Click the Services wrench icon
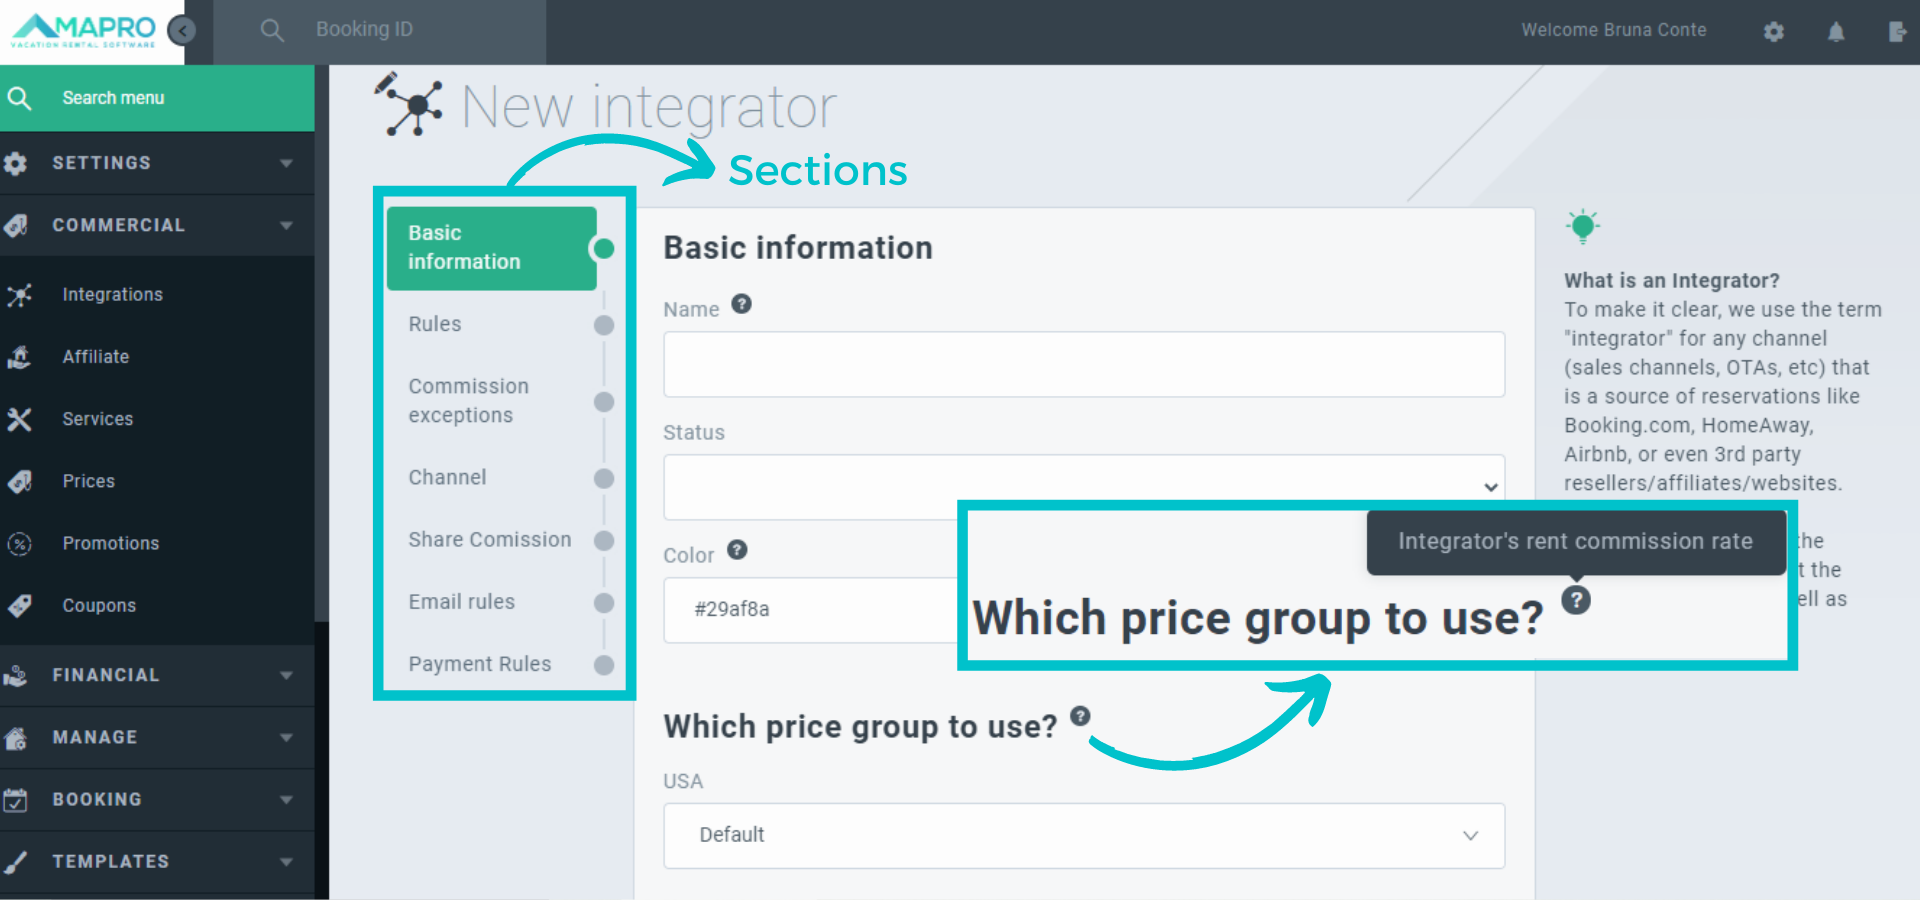Viewport: 1920px width, 900px height. [x=20, y=419]
